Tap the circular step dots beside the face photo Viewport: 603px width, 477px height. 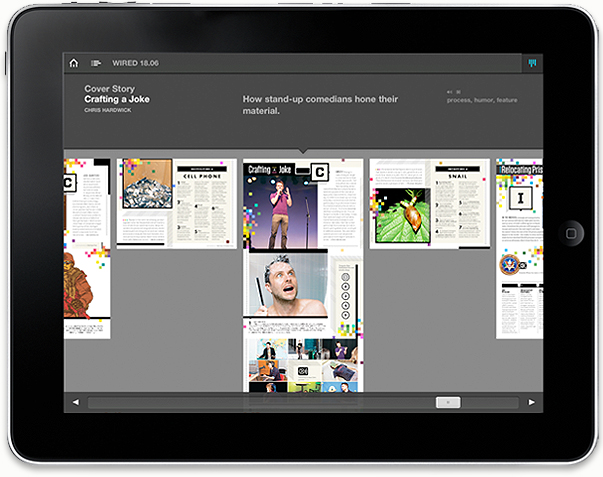[345, 295]
